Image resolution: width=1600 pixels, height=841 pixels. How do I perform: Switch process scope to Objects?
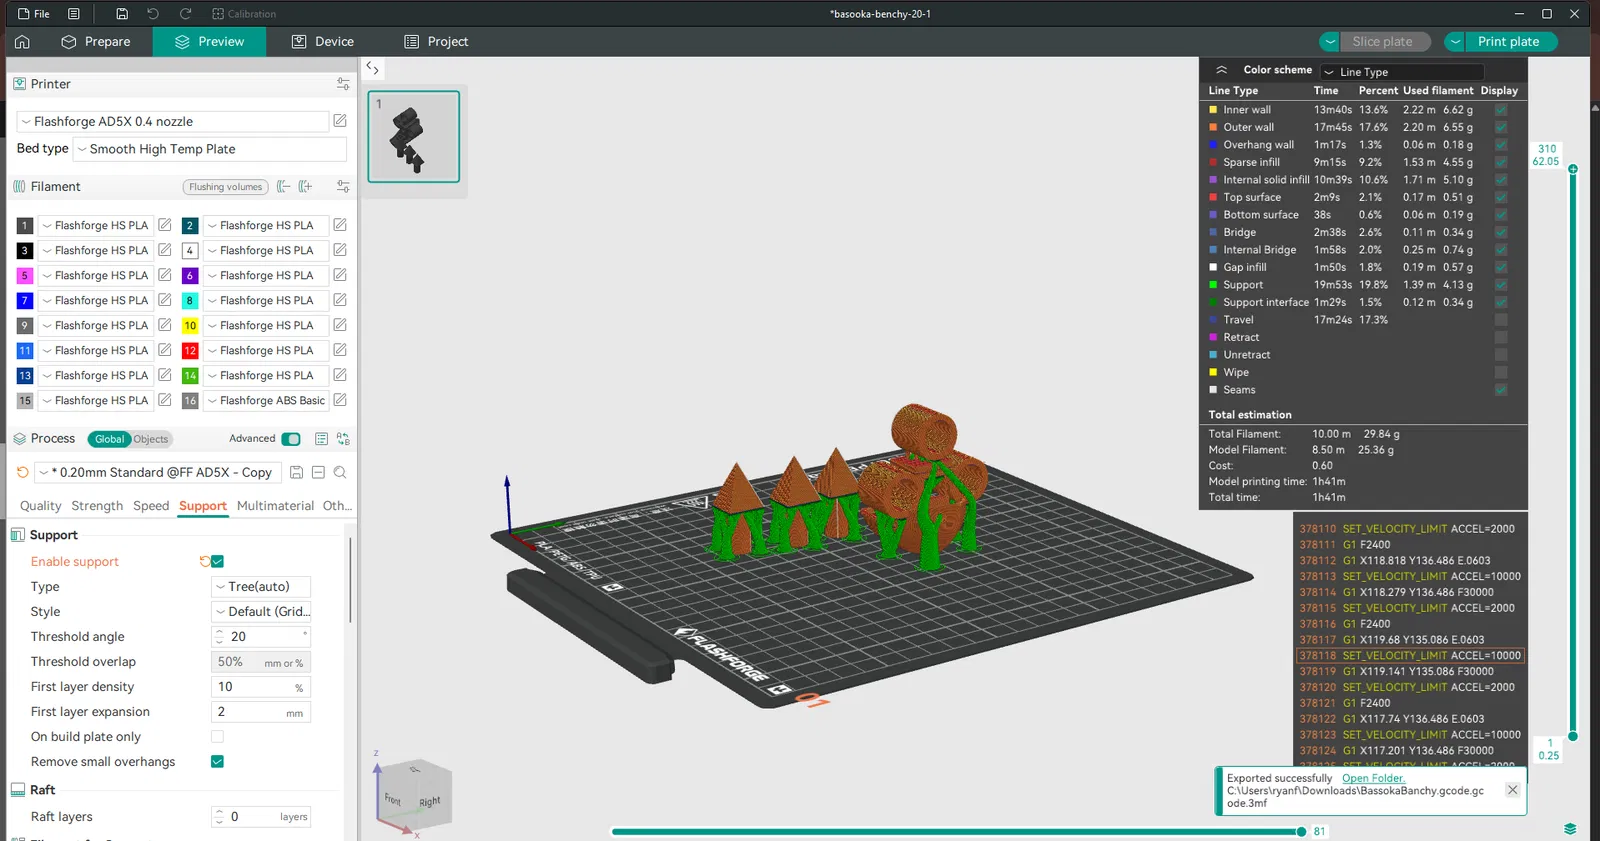tap(152, 439)
